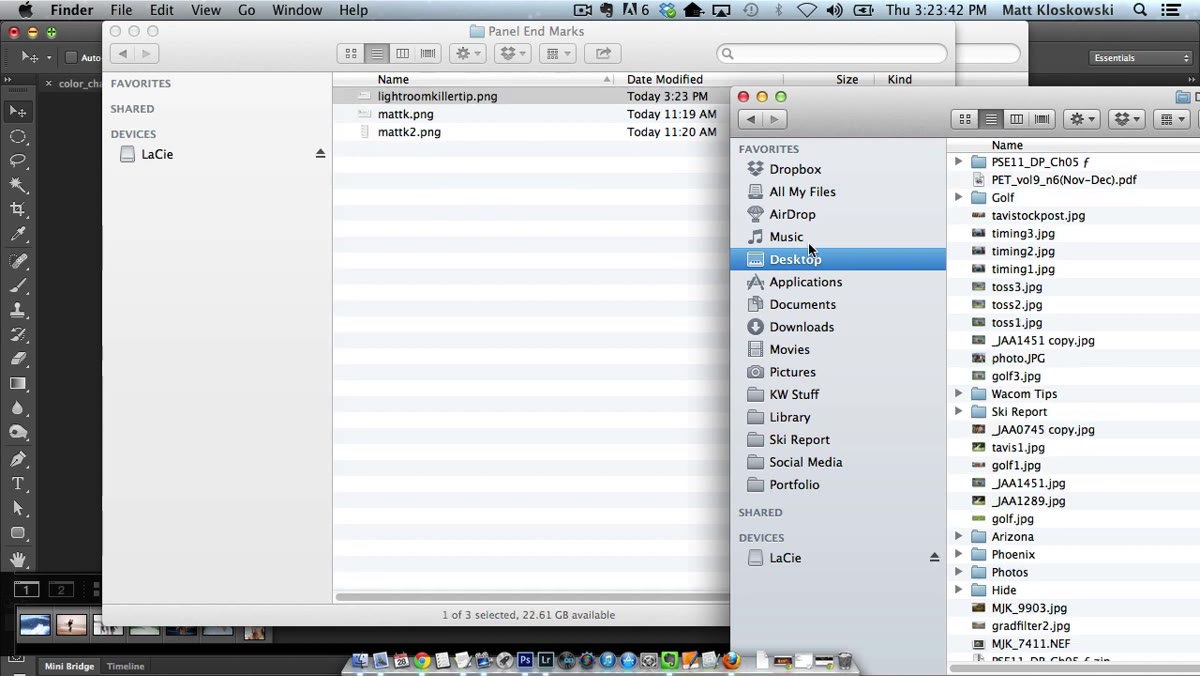Select the Brush tool
This screenshot has height=676, width=1200.
[18, 286]
